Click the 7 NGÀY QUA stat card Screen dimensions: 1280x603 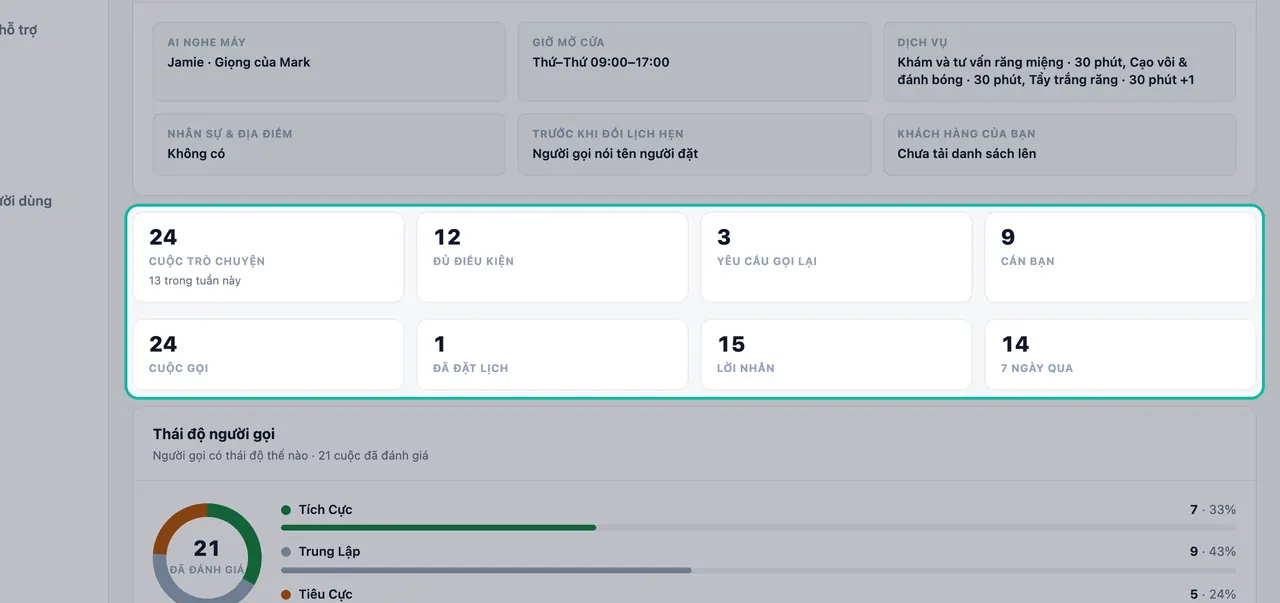click(1120, 354)
